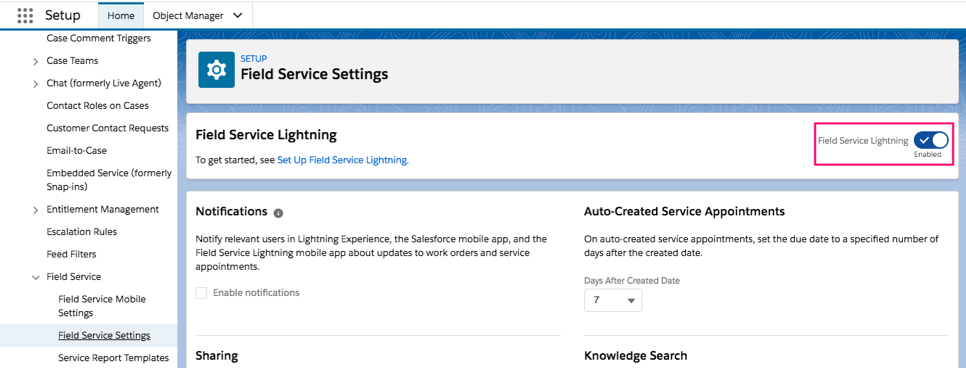Open Customer Contact Requests
The width and height of the screenshot is (966, 368).
[107, 128]
